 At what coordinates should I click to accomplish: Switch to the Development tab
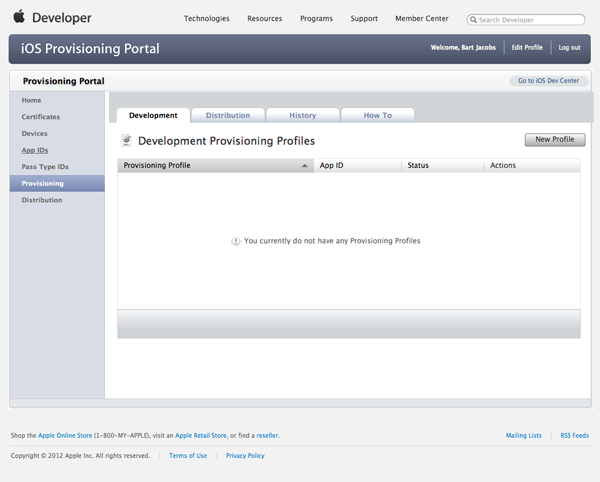pyautogui.click(x=153, y=115)
